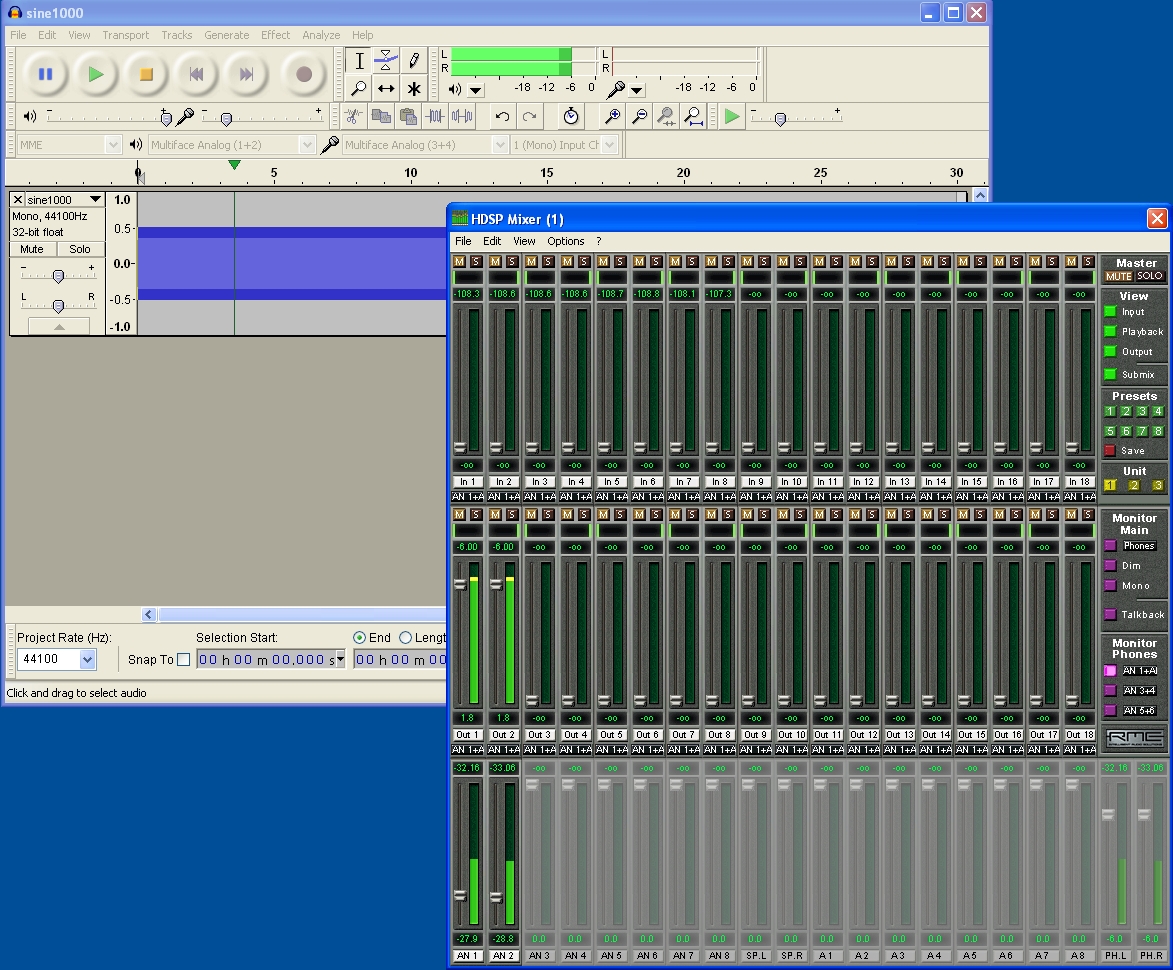Toggle the Submix view in HDSP Mixer
This screenshot has width=1173, height=970.
point(1110,375)
